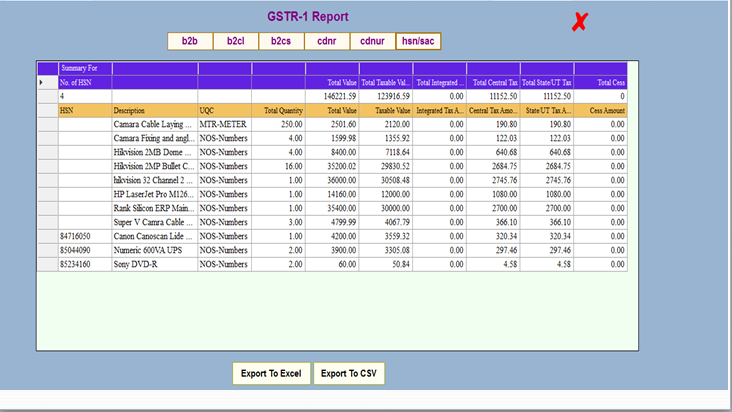This screenshot has height=412, width=732.
Task: Select the b2cs tab
Action: pyautogui.click(x=281, y=41)
